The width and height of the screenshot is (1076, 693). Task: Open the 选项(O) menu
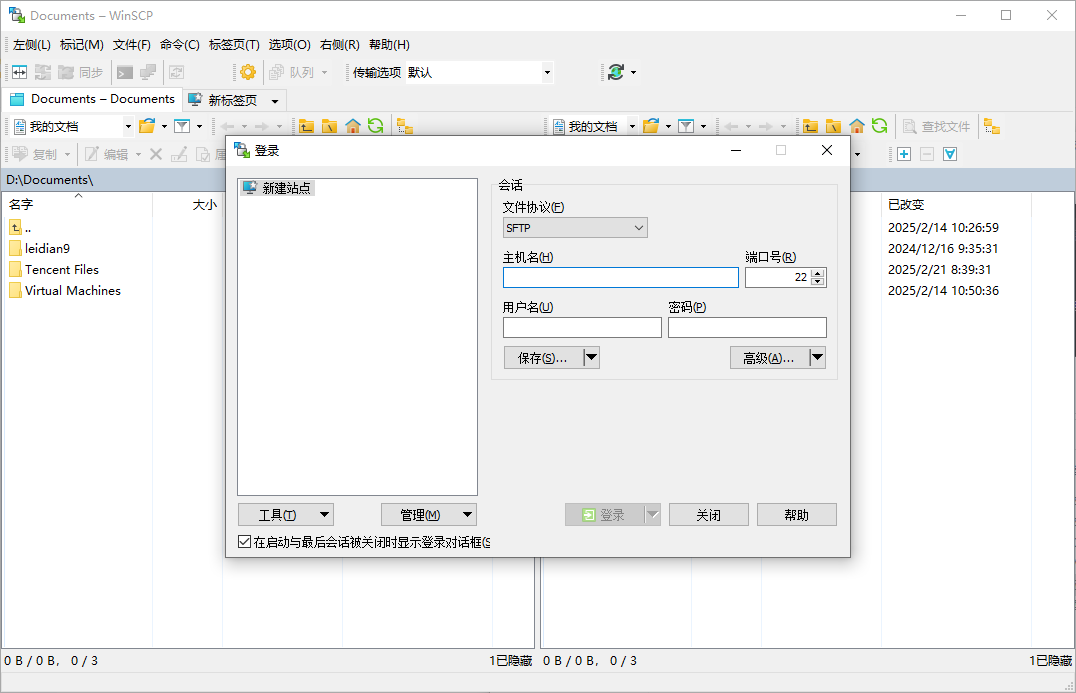pyautogui.click(x=290, y=45)
